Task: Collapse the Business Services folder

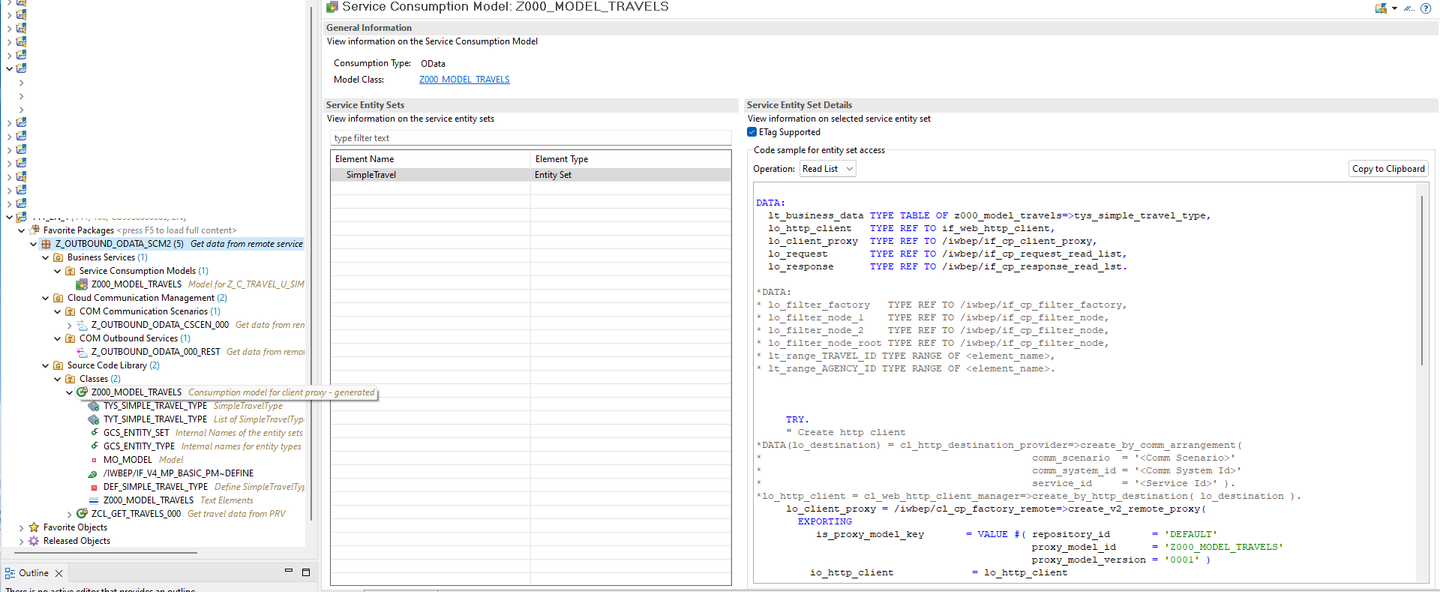Action: click(x=46, y=257)
